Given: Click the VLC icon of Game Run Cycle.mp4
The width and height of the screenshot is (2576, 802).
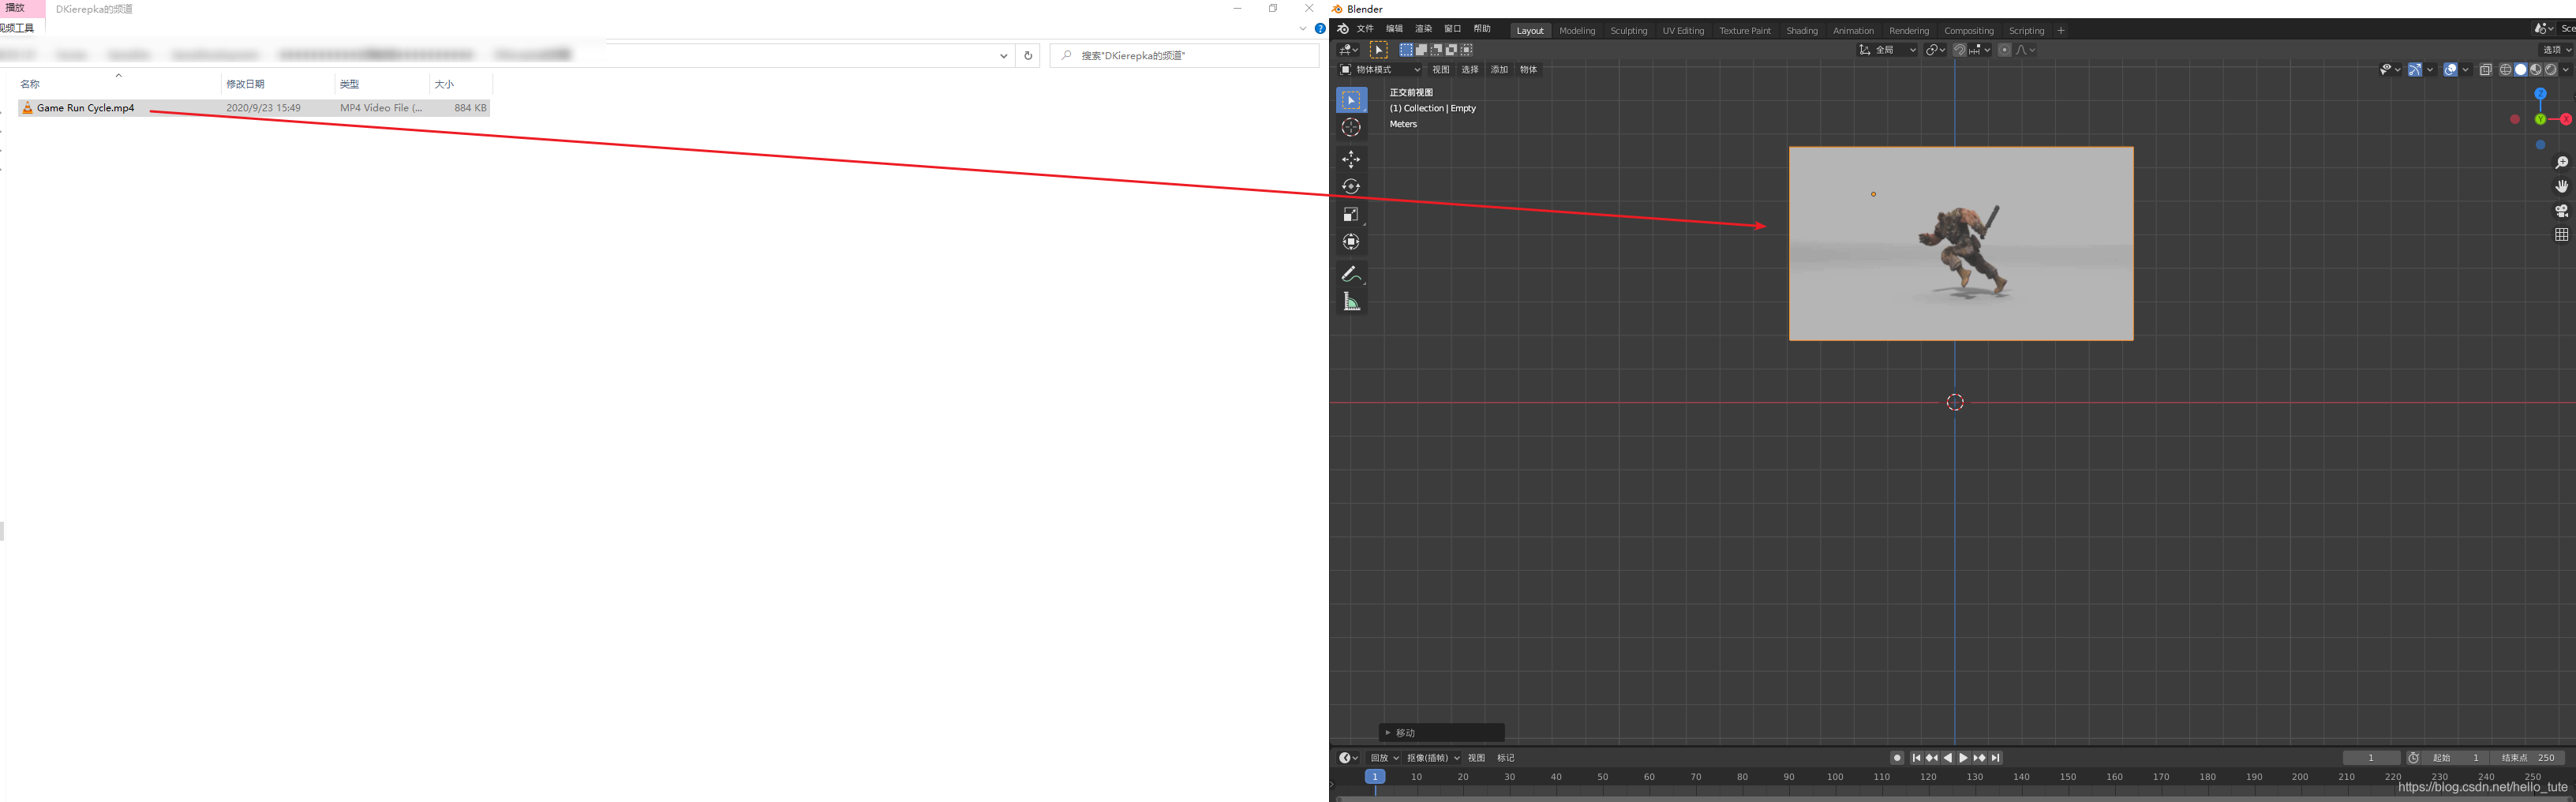Looking at the screenshot, I should [x=28, y=108].
